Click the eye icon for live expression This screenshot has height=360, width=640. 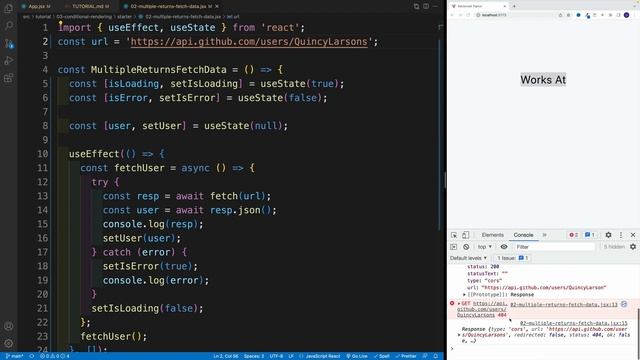504,247
